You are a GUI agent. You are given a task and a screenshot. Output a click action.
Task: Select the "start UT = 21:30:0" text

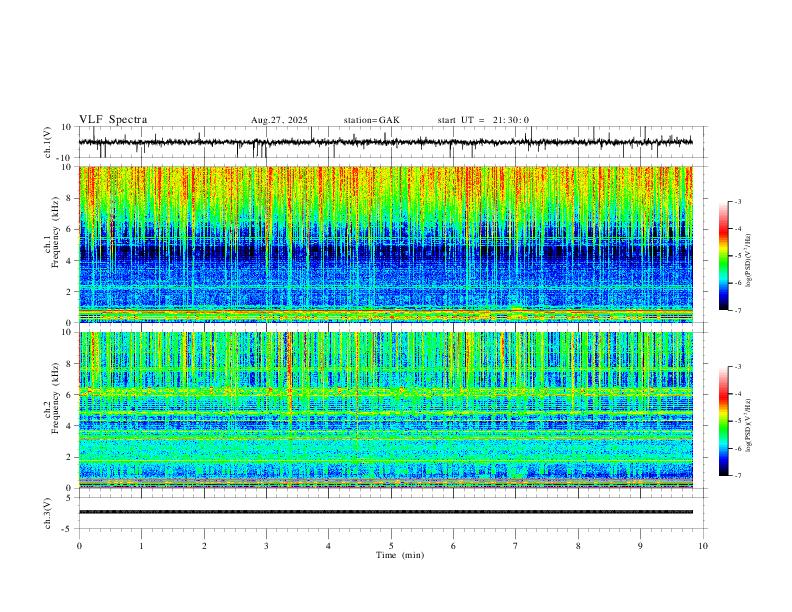(x=483, y=120)
